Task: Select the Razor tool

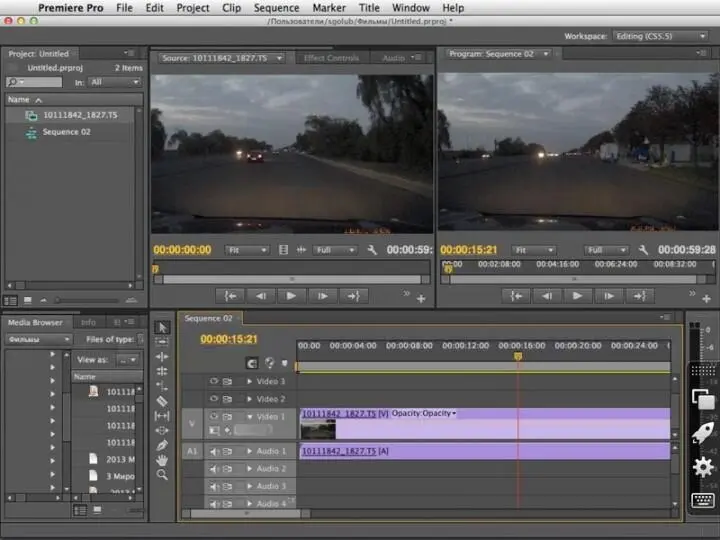Action: 162,401
